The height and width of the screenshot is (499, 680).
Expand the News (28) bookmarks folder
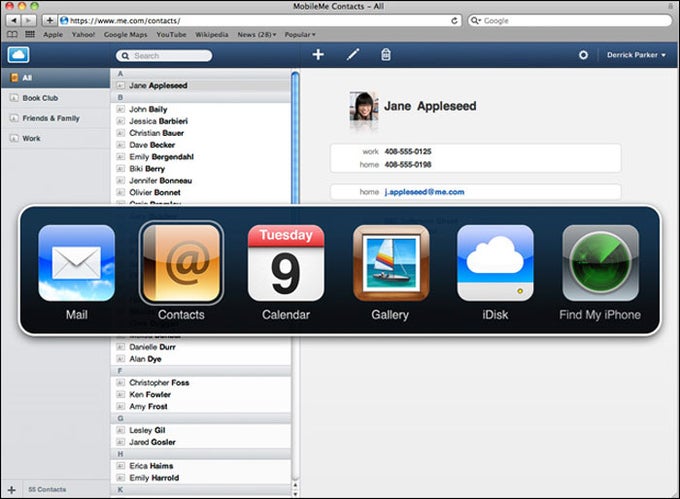256,34
